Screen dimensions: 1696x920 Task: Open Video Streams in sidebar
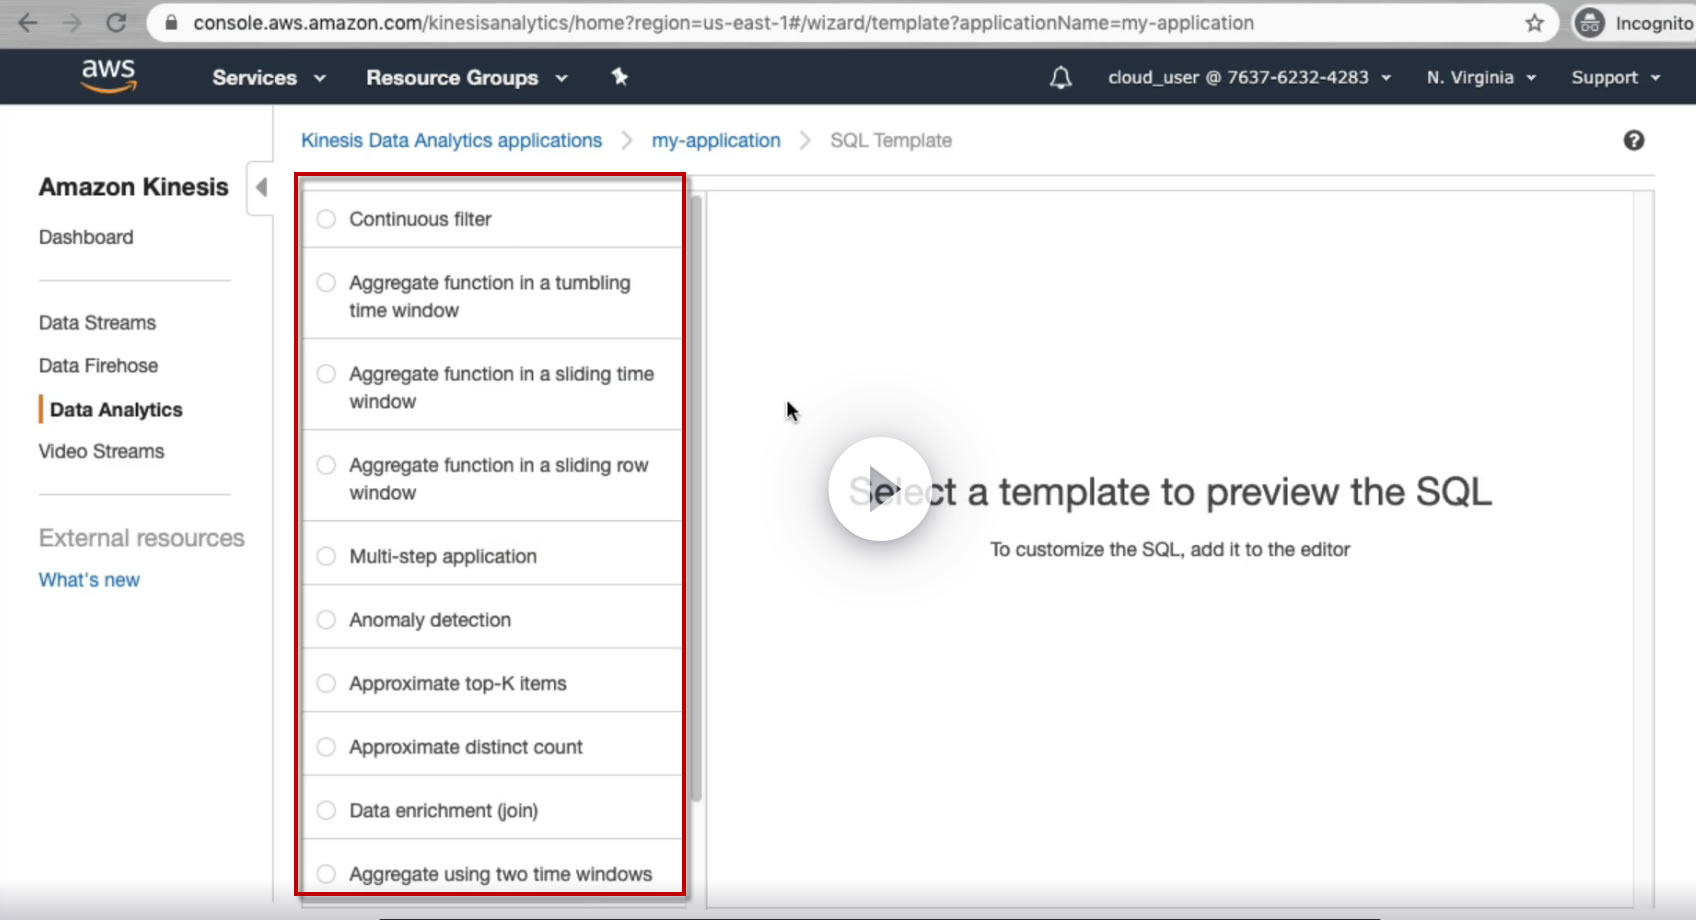tap(101, 452)
